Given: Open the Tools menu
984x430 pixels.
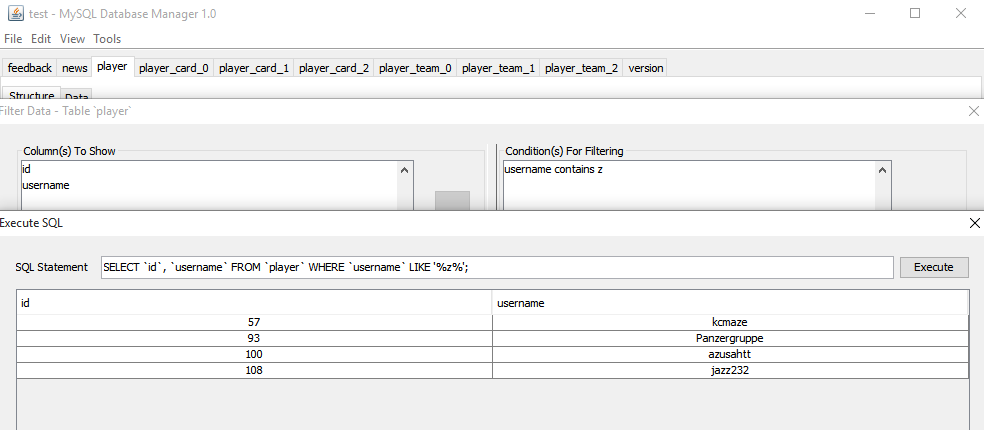Looking at the screenshot, I should (107, 39).
